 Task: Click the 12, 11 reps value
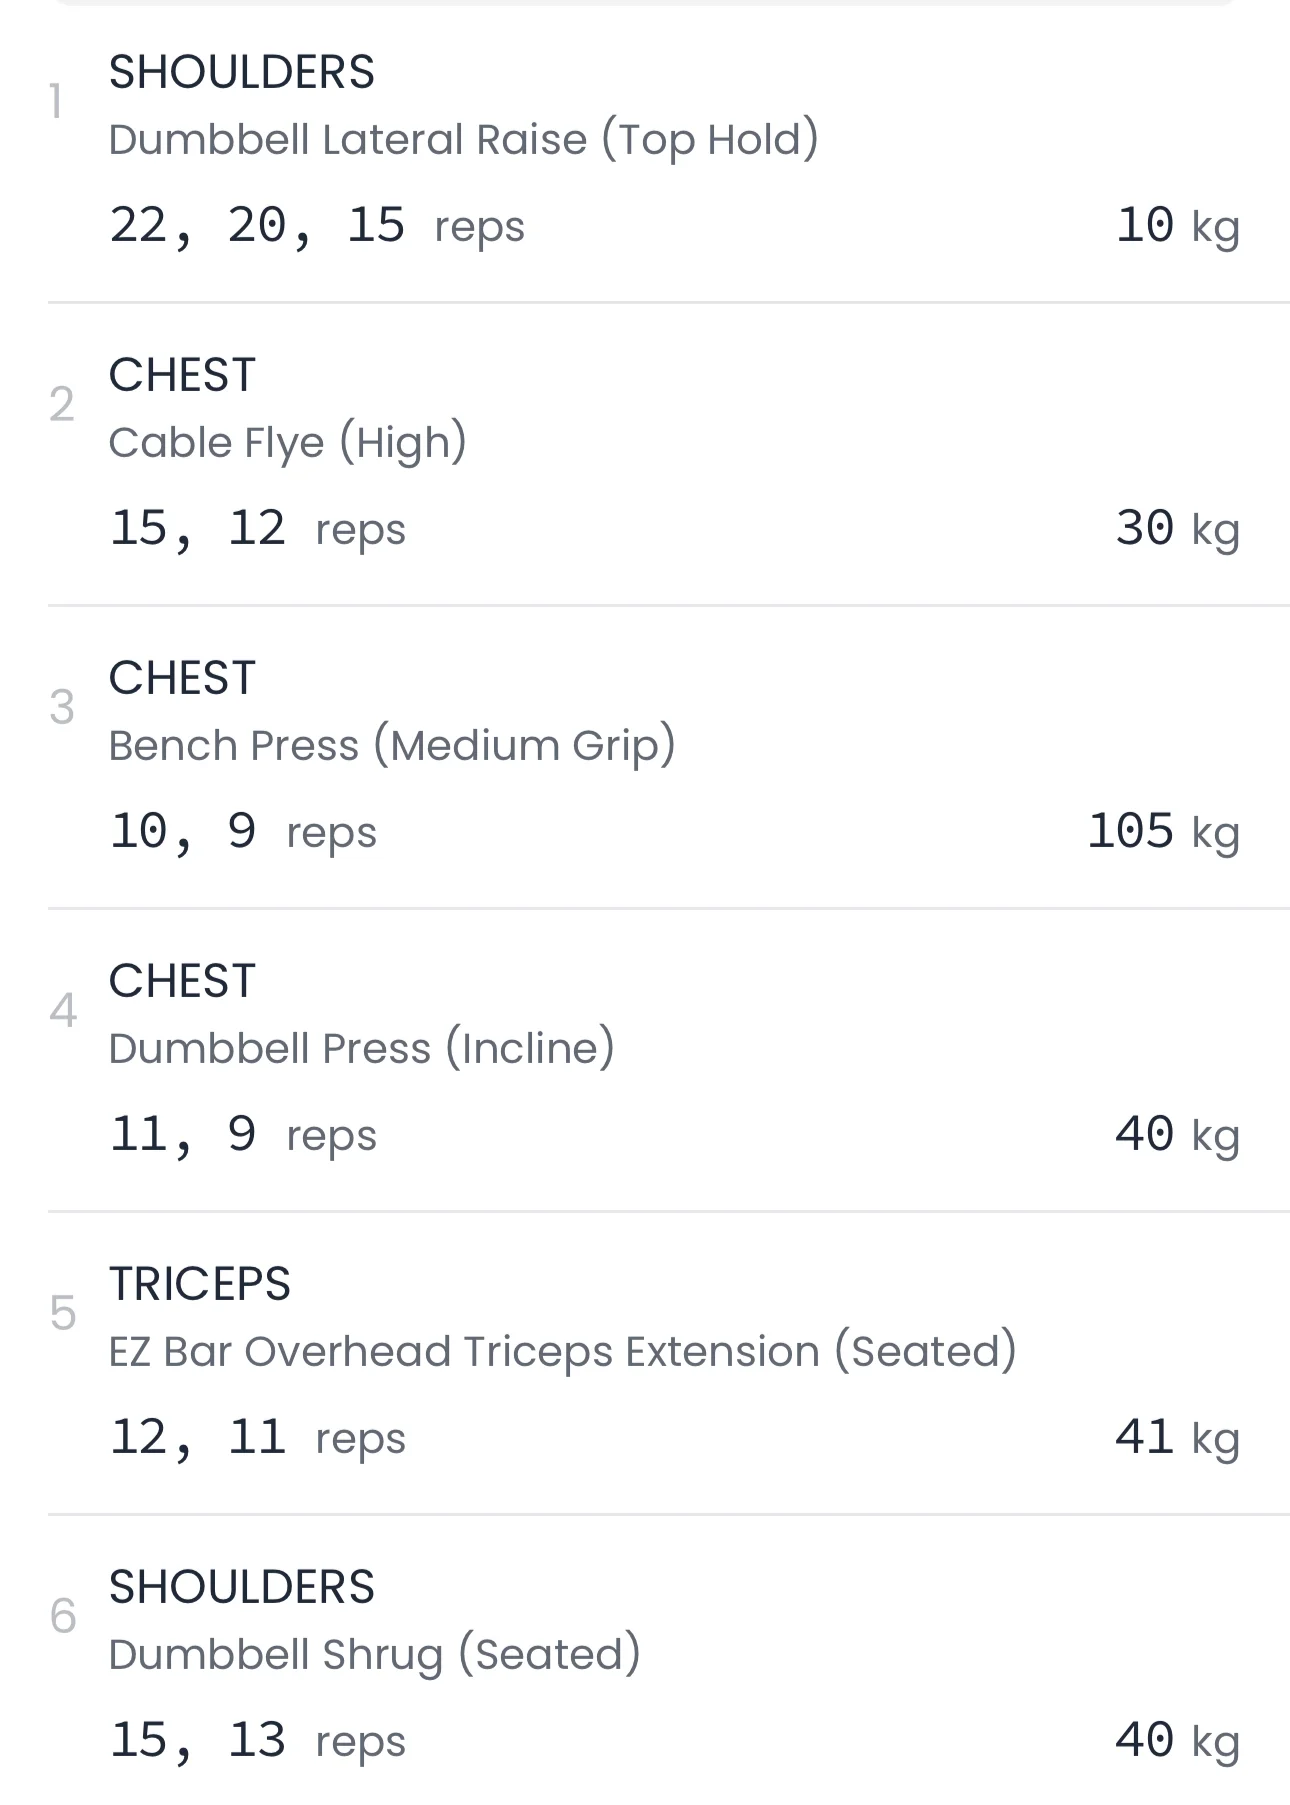257,1438
